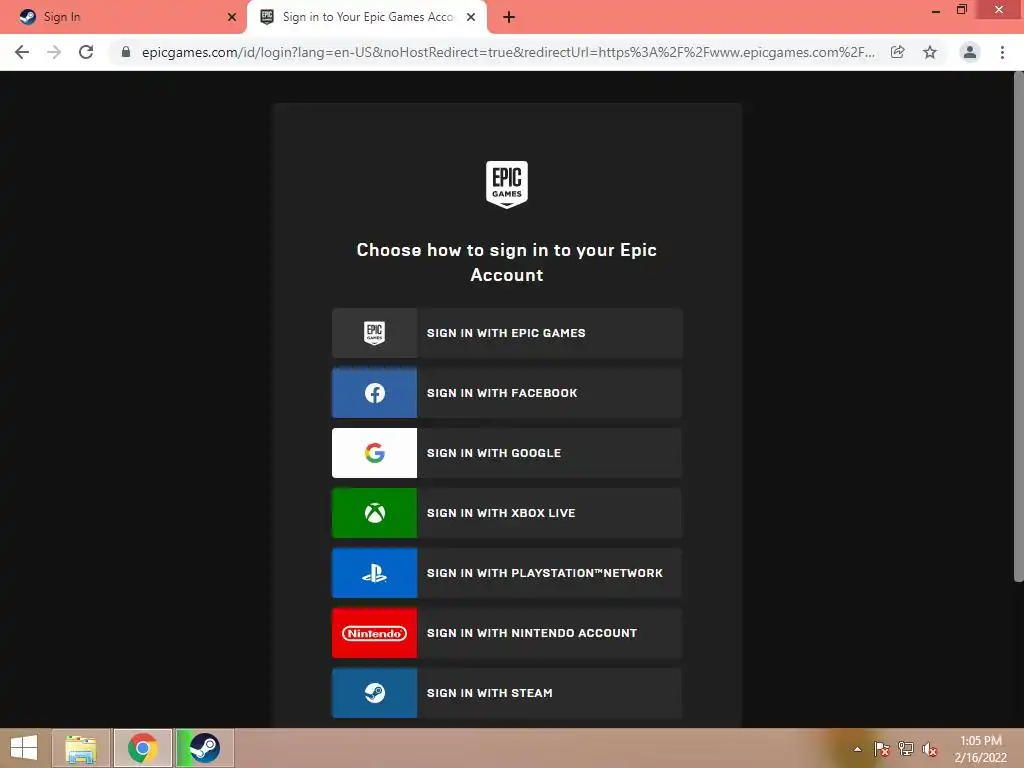Click the Nintendo logo icon
1024x768 pixels.
point(374,633)
